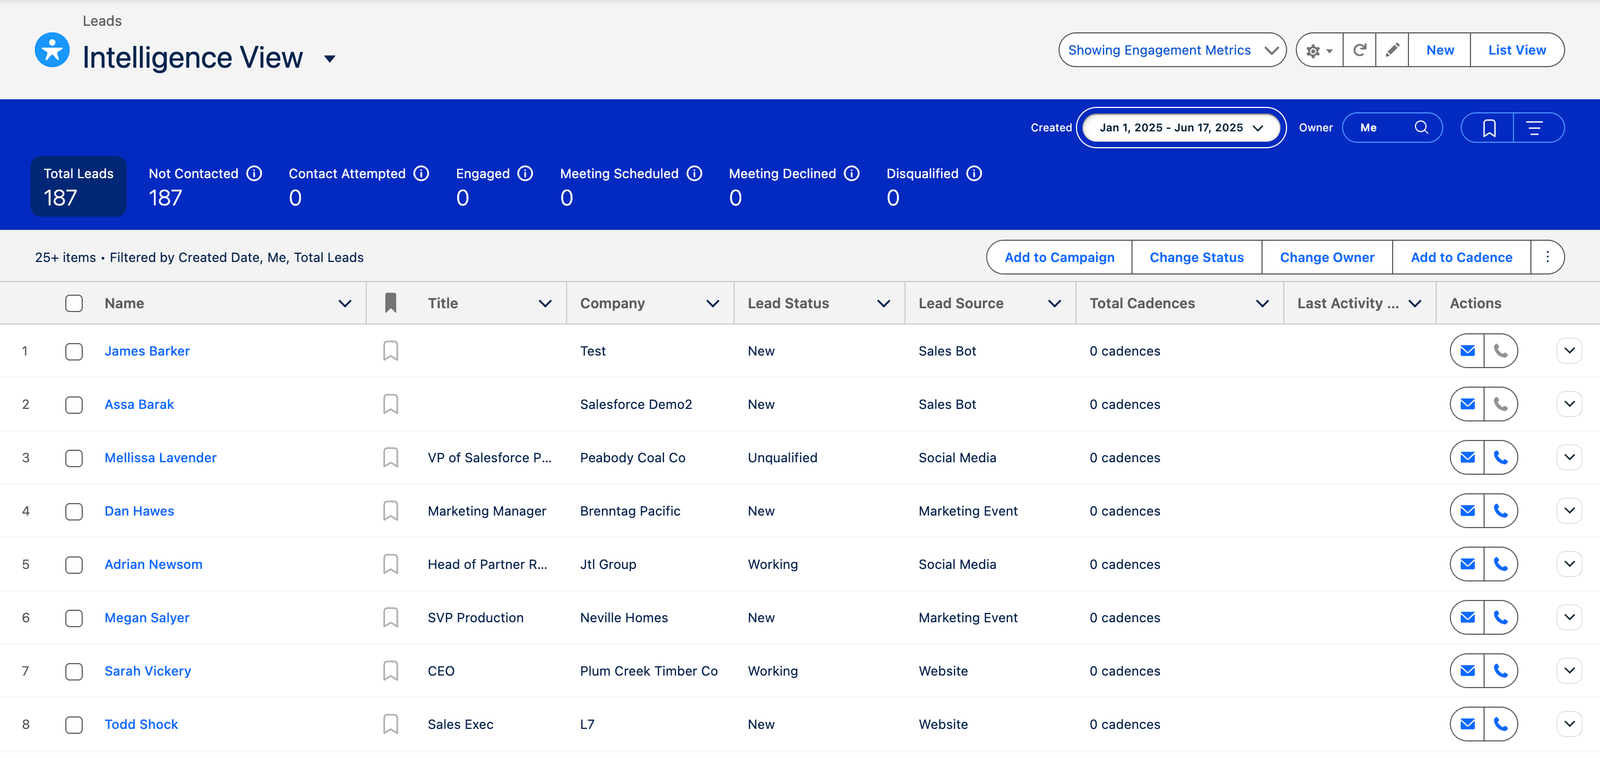
Task: Click the bookmark filter button
Action: click(1488, 128)
